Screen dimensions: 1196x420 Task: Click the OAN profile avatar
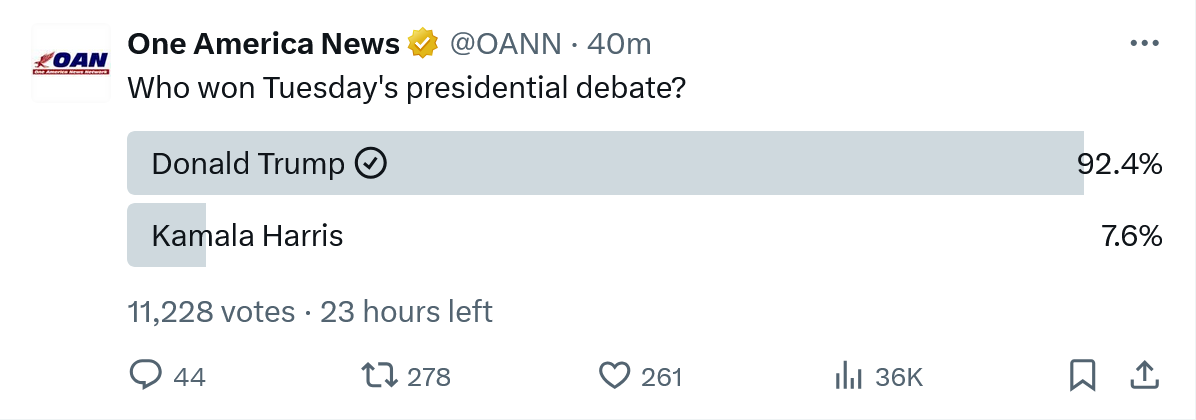pos(70,62)
